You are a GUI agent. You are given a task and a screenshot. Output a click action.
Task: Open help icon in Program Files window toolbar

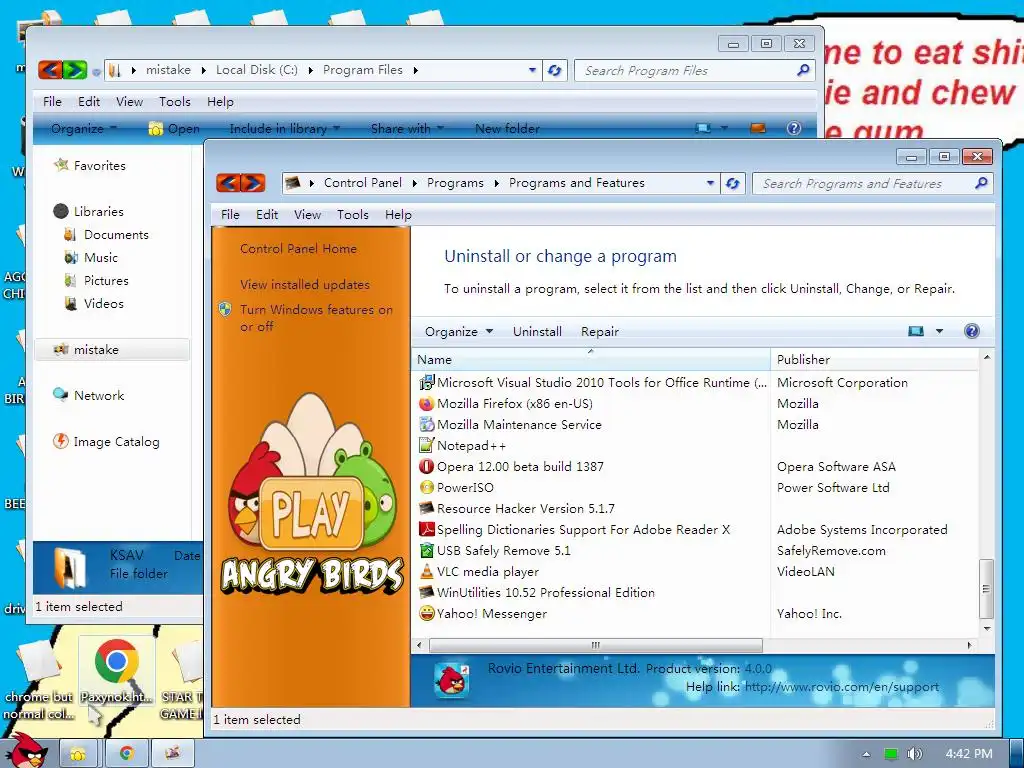point(793,129)
